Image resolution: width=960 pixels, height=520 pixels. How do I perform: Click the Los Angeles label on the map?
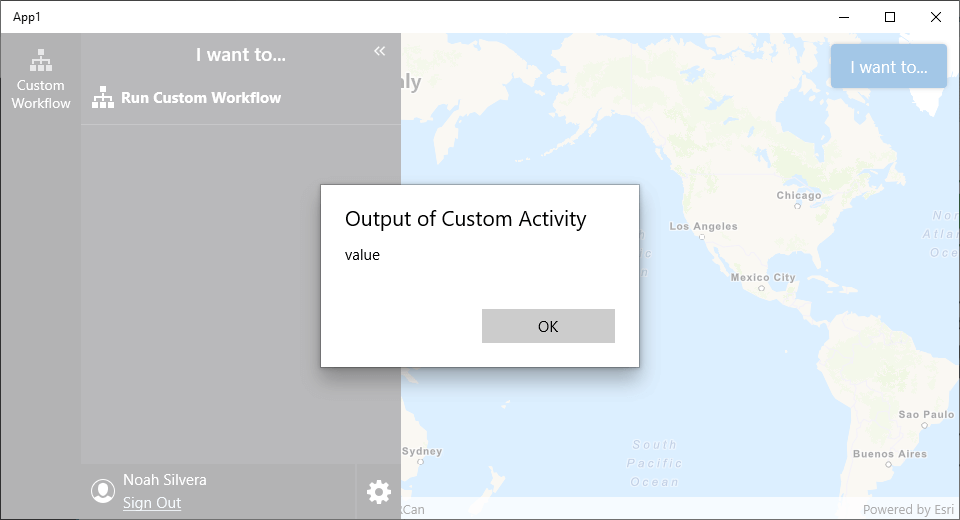click(703, 227)
